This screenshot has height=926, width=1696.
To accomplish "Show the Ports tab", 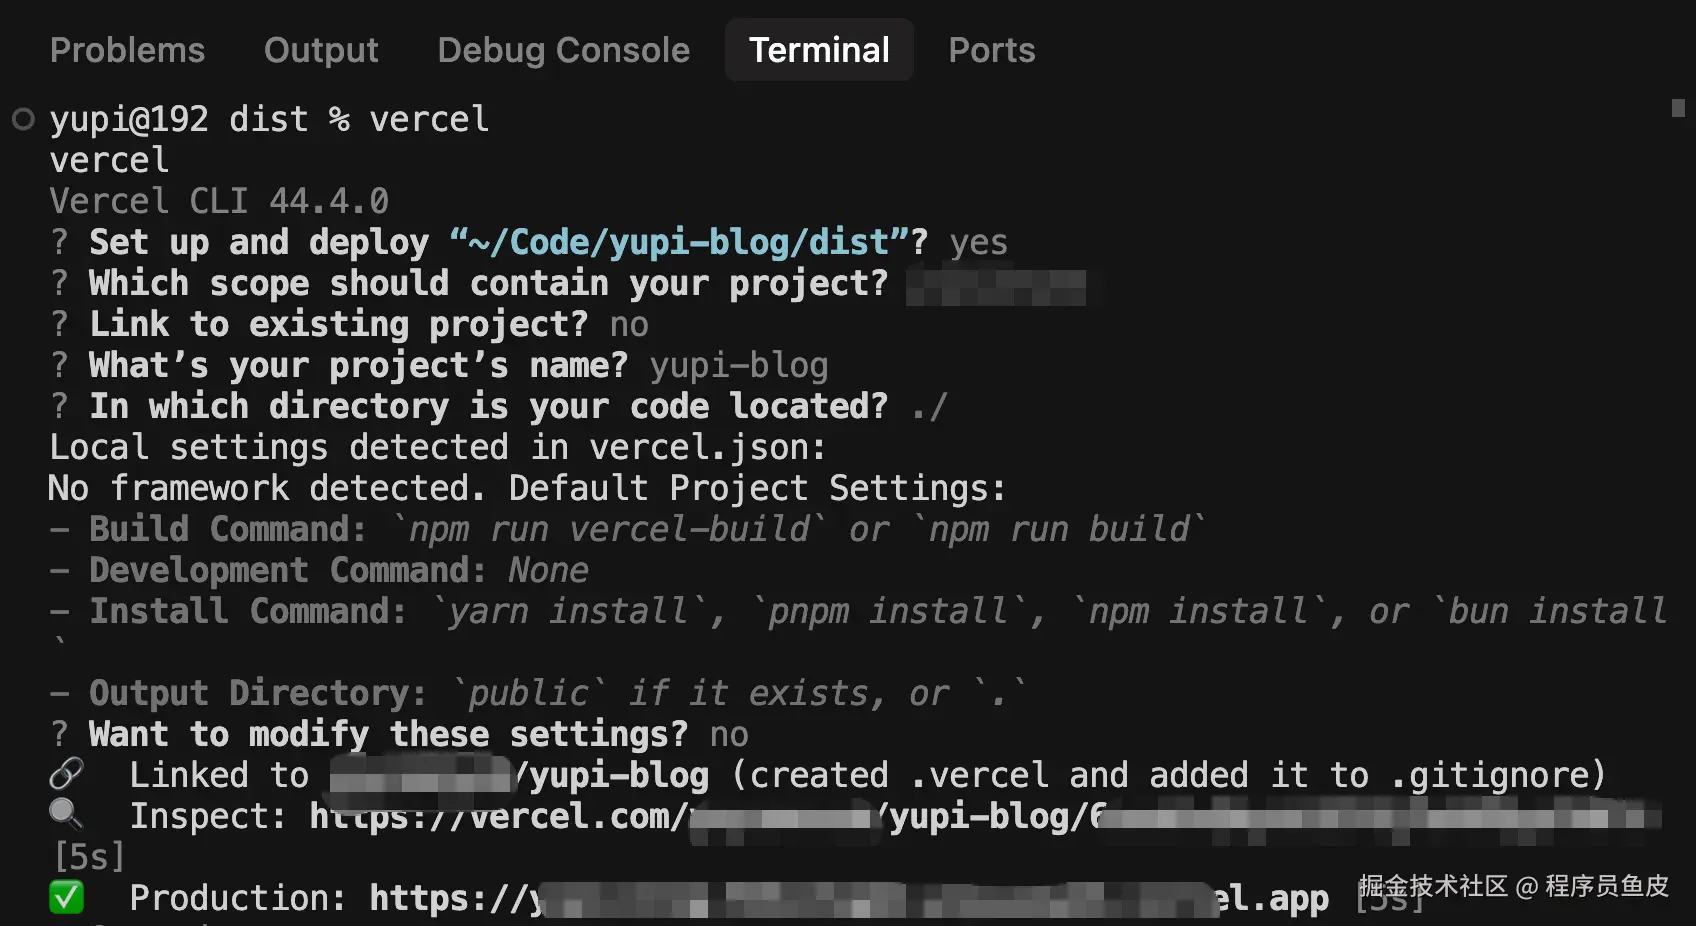I will tap(991, 50).
